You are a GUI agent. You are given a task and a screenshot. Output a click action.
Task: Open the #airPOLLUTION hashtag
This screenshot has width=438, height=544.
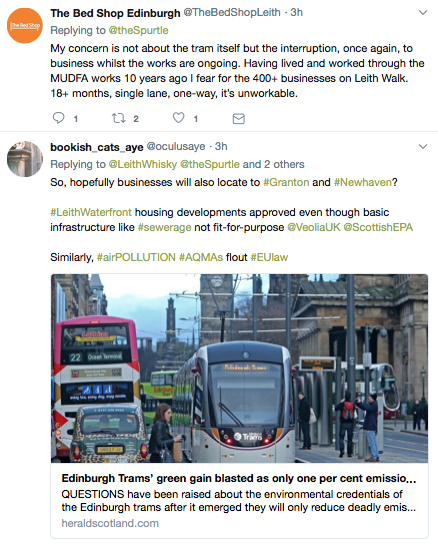pos(136,257)
